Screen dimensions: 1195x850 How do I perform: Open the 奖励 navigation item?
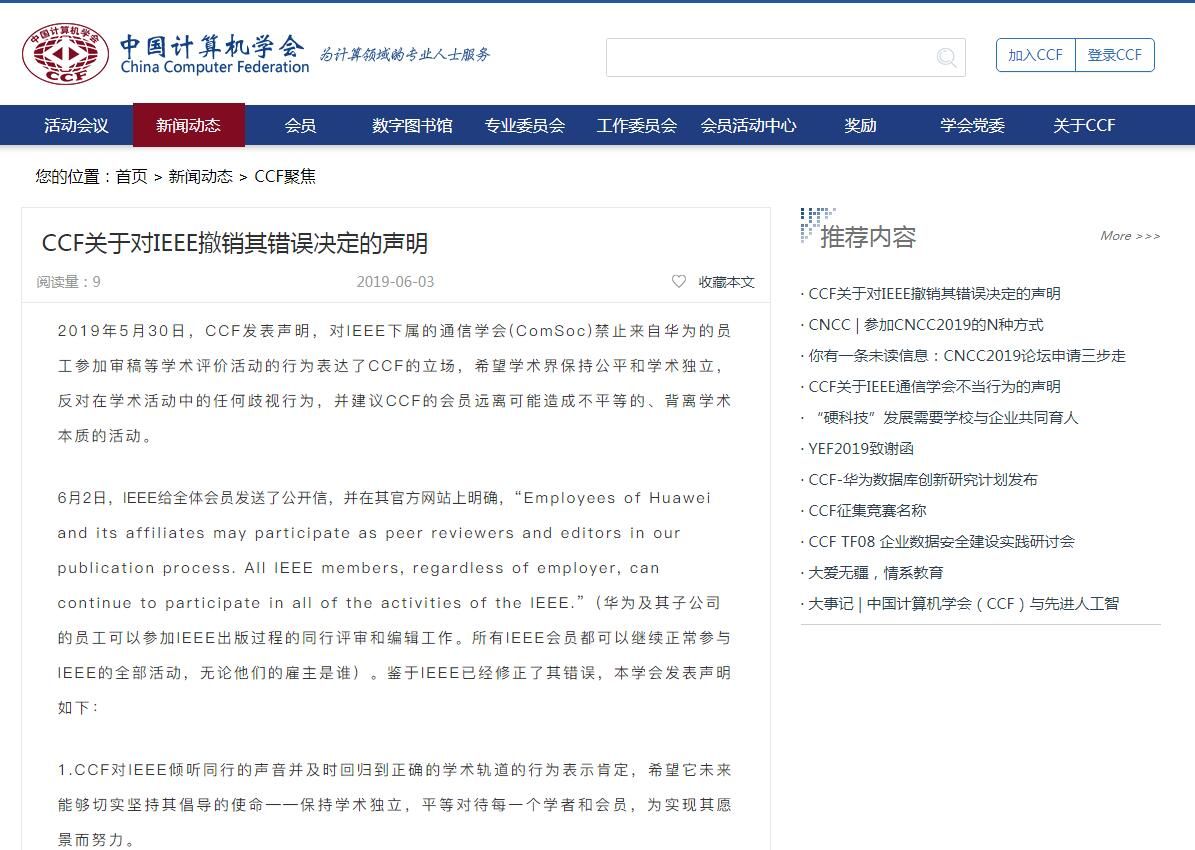tap(860, 125)
